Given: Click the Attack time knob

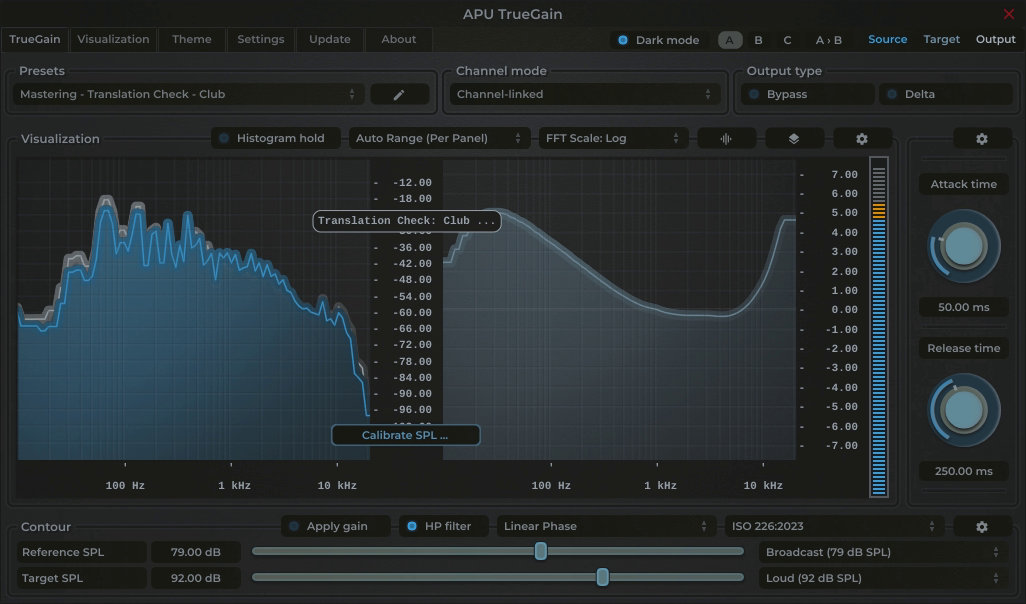Looking at the screenshot, I should (x=964, y=246).
